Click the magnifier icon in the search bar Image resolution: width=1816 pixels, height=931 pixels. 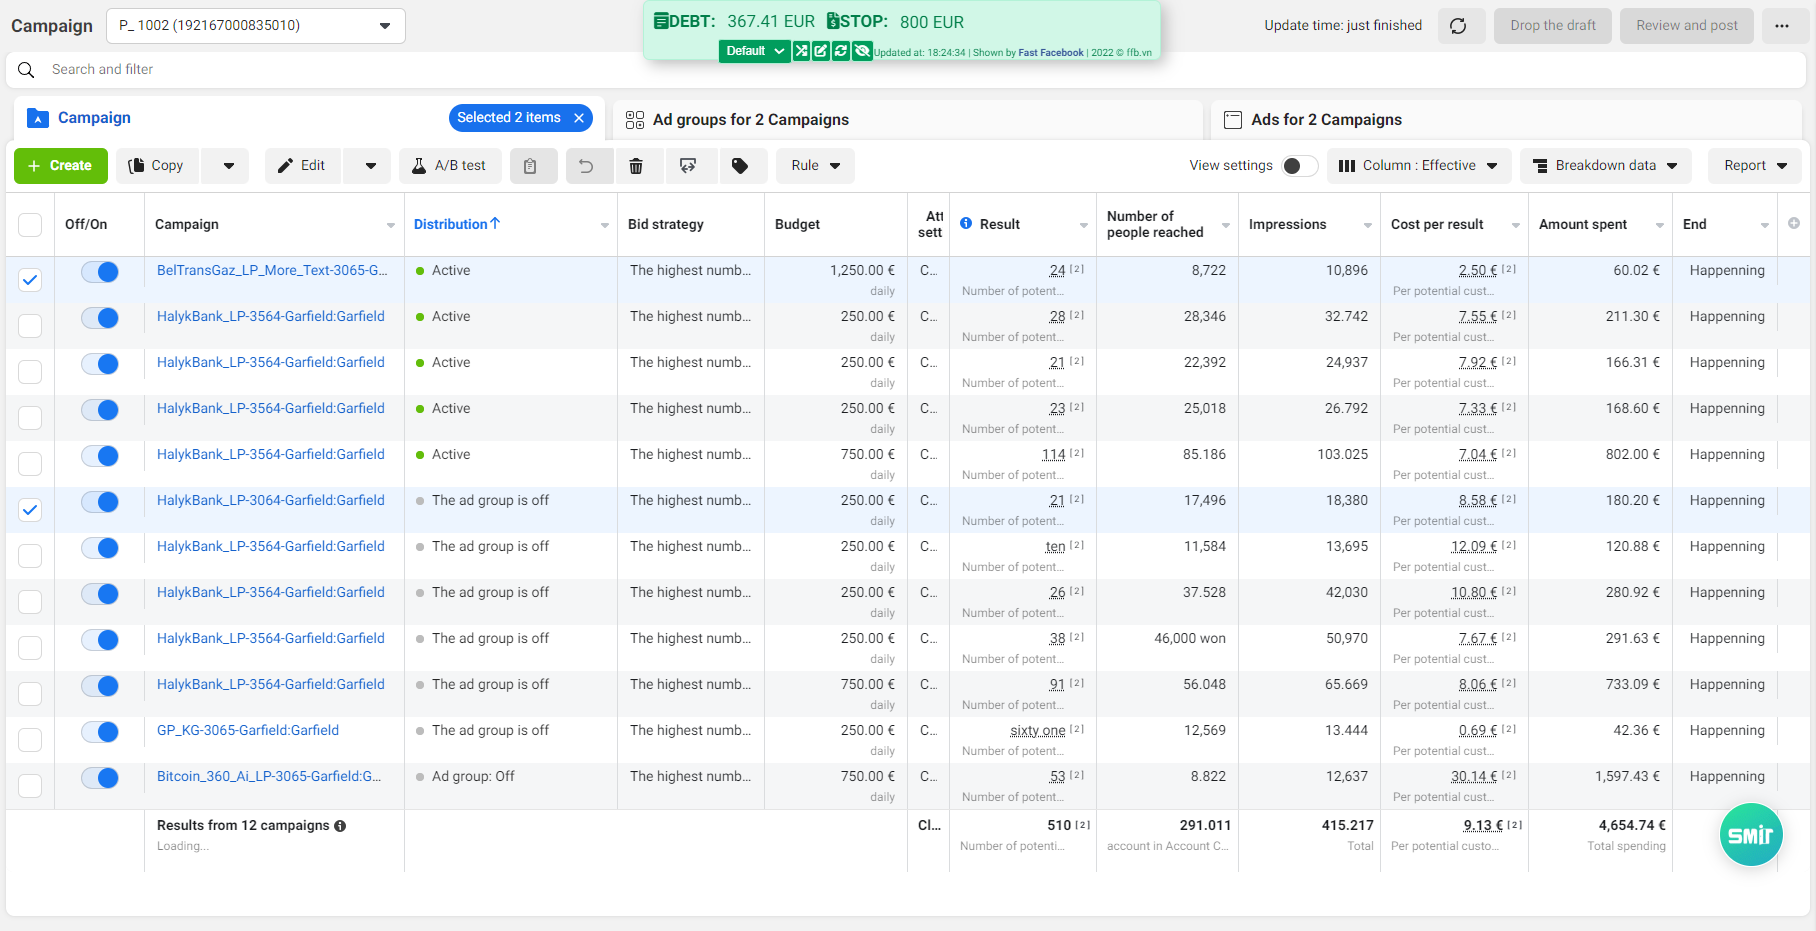26,70
